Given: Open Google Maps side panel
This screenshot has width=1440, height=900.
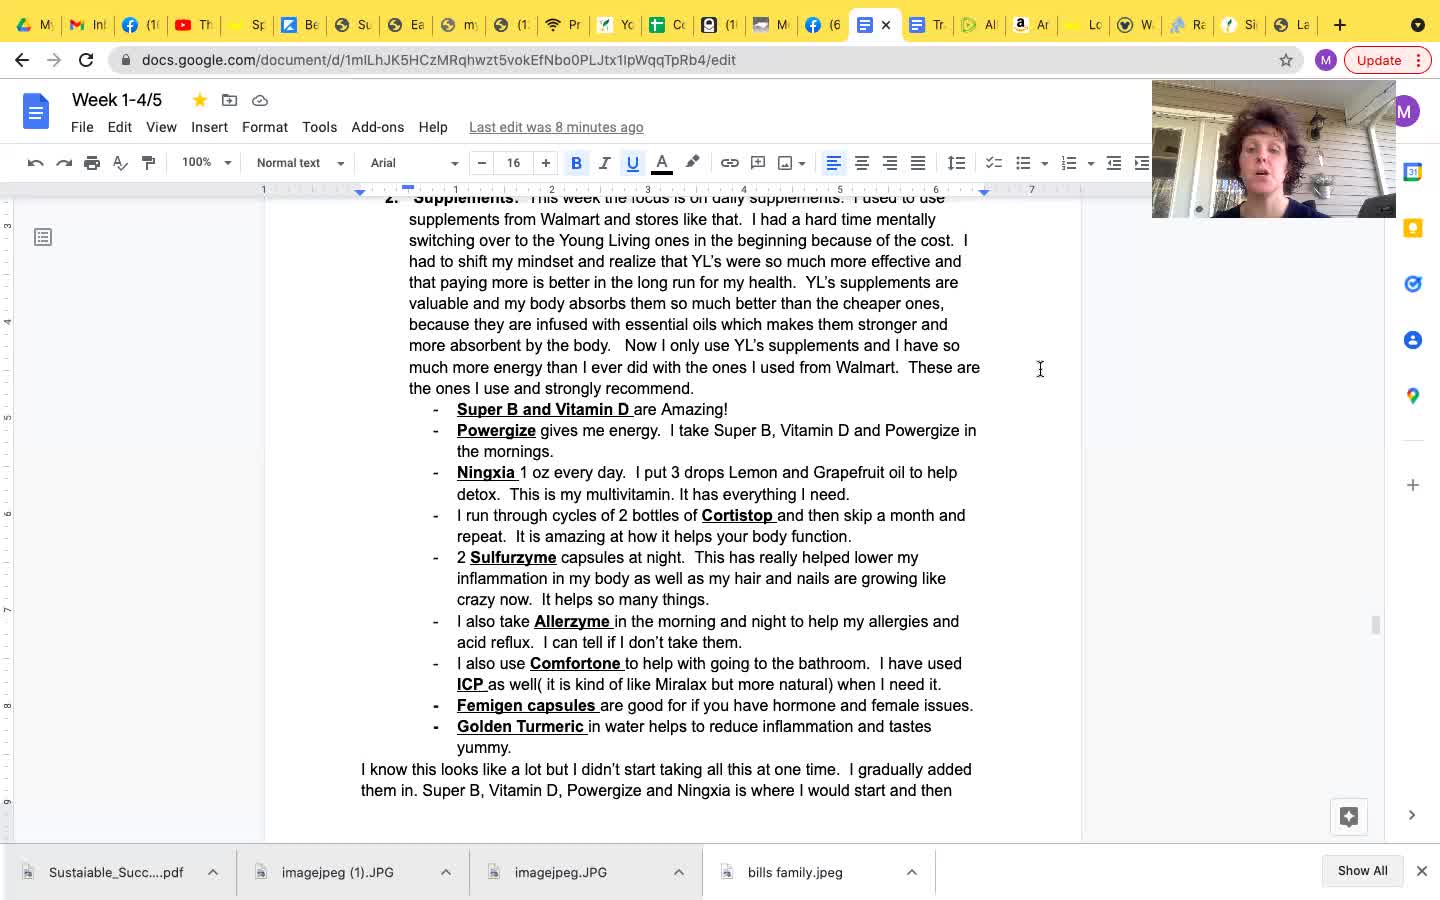Looking at the screenshot, I should (x=1413, y=396).
